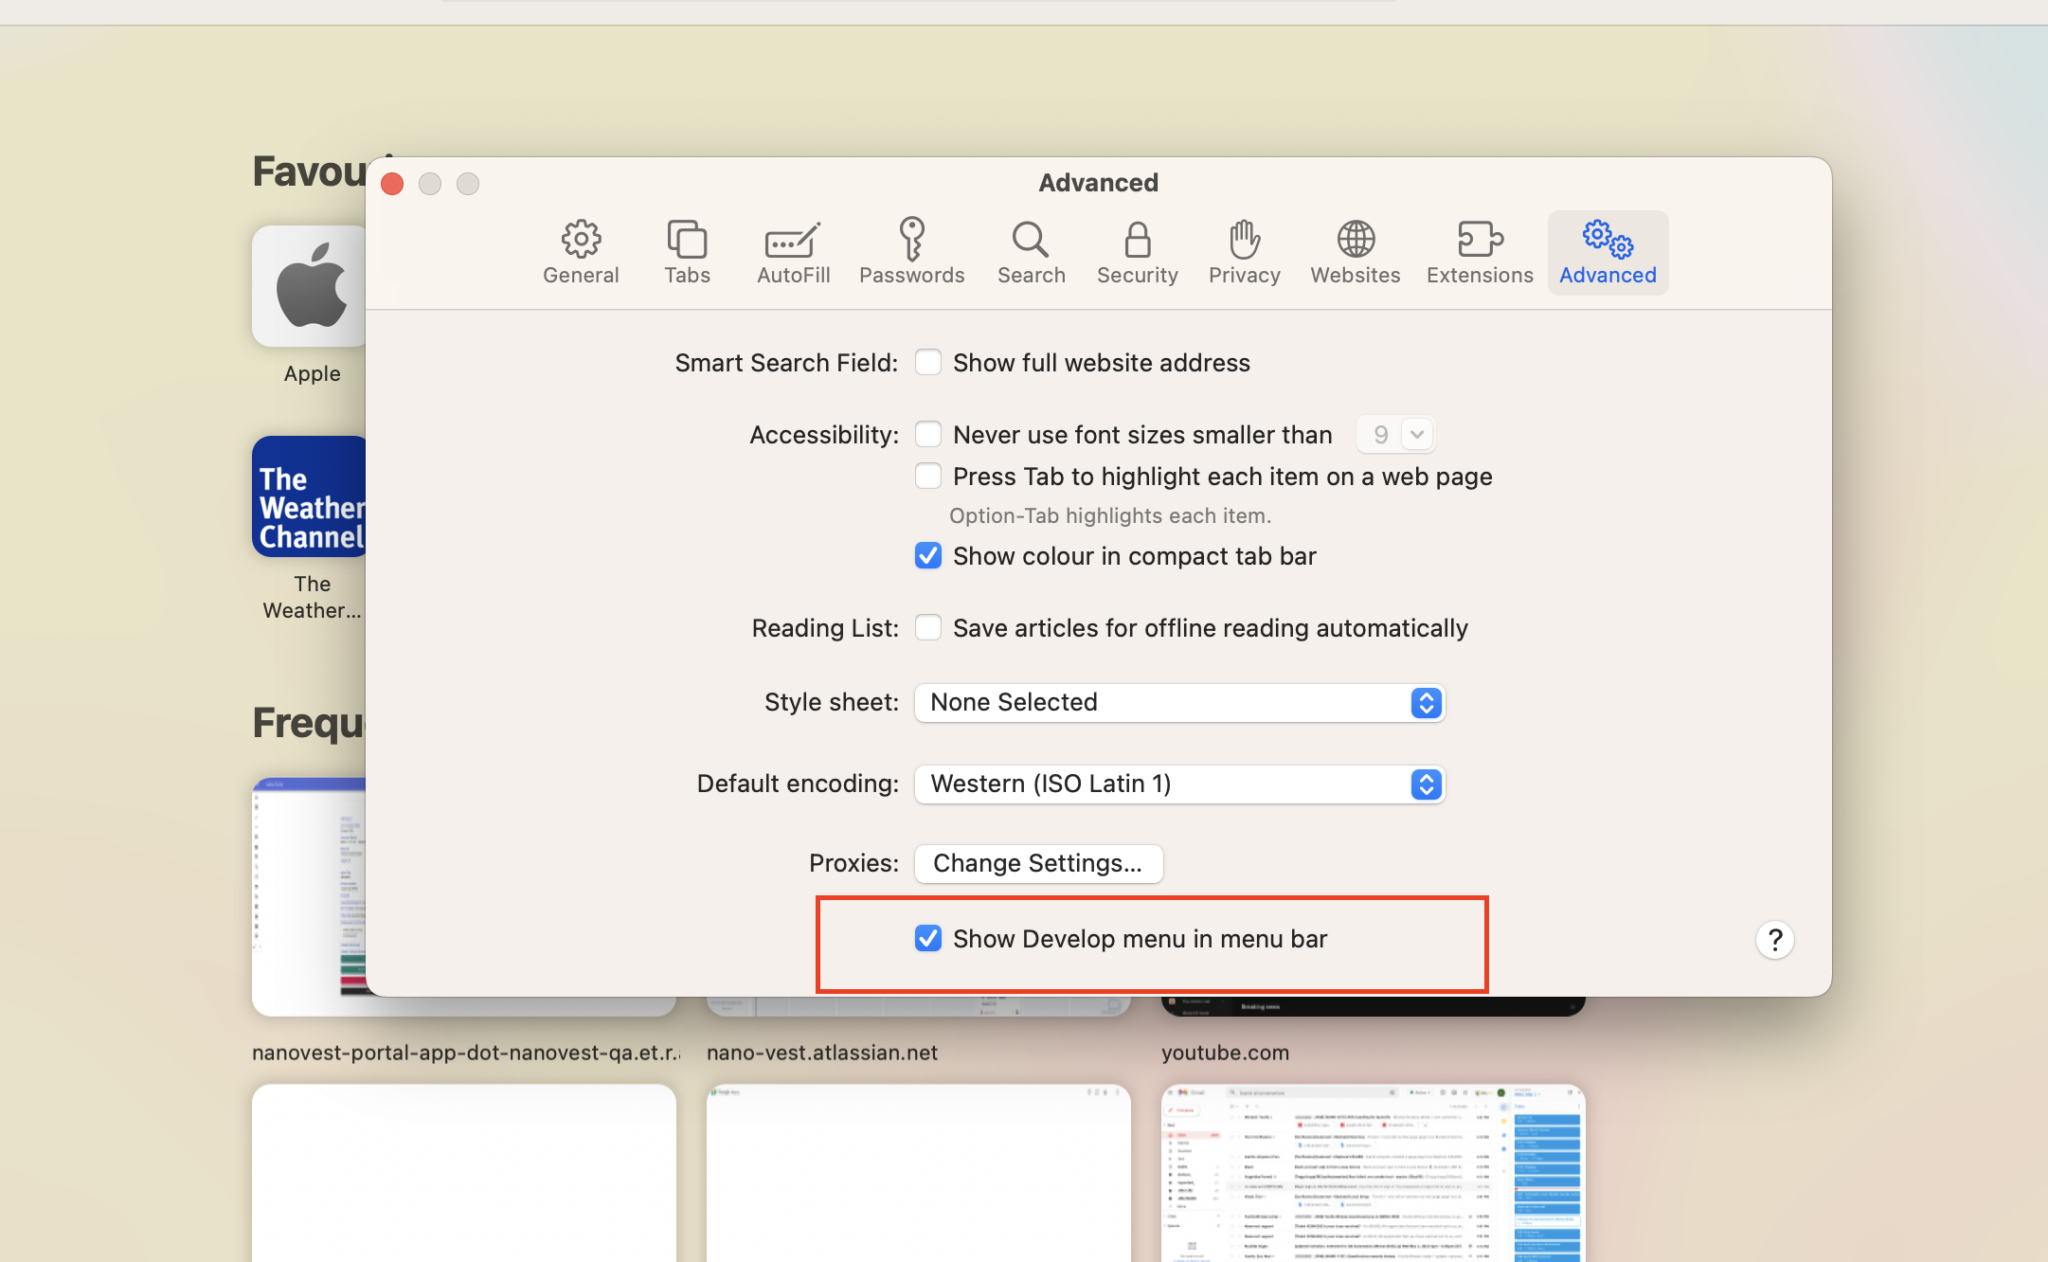Uncheck Show Develop menu in menu bar

(x=928, y=938)
